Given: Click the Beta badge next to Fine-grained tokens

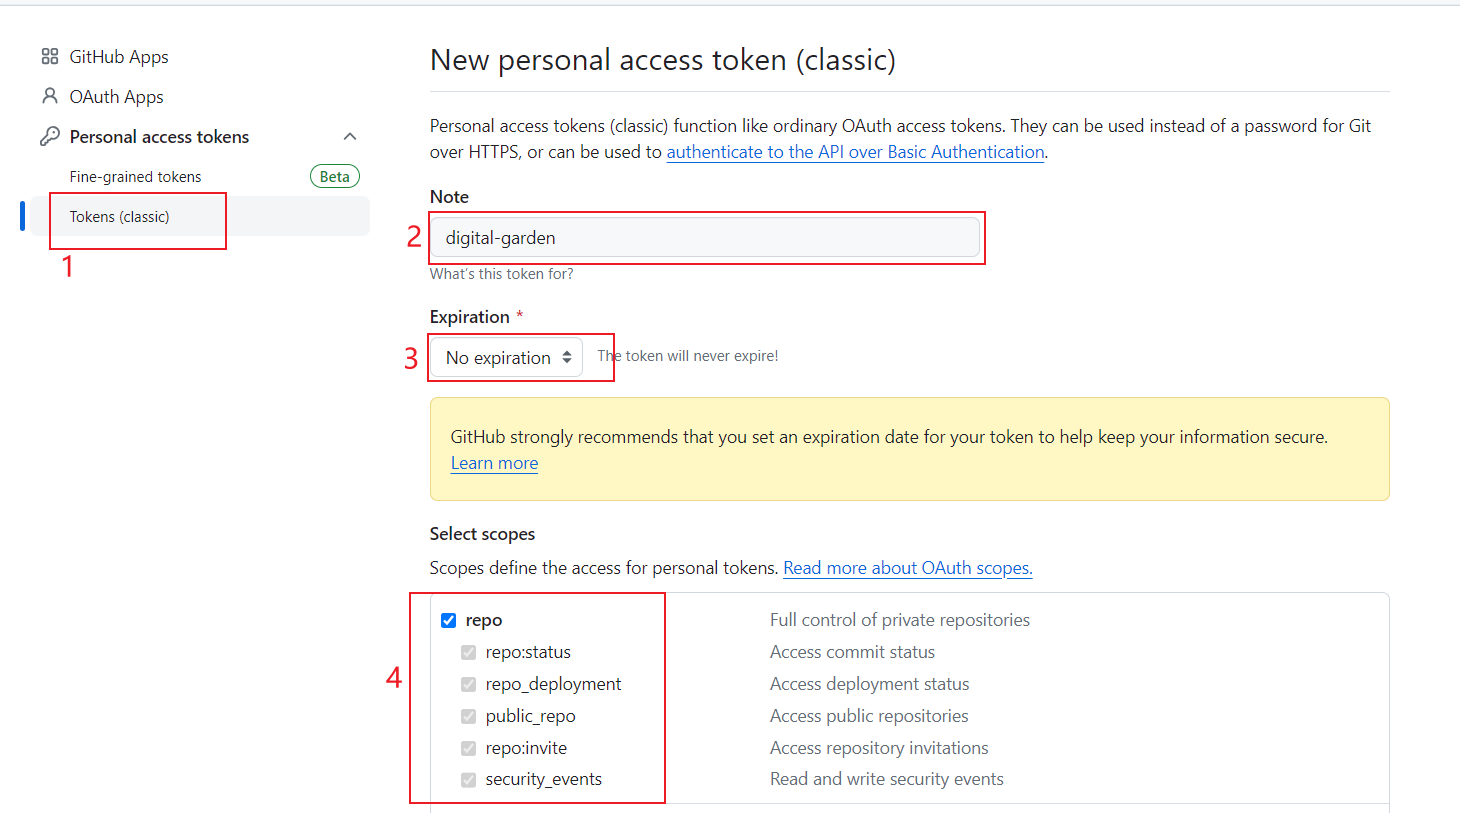Looking at the screenshot, I should coord(334,175).
